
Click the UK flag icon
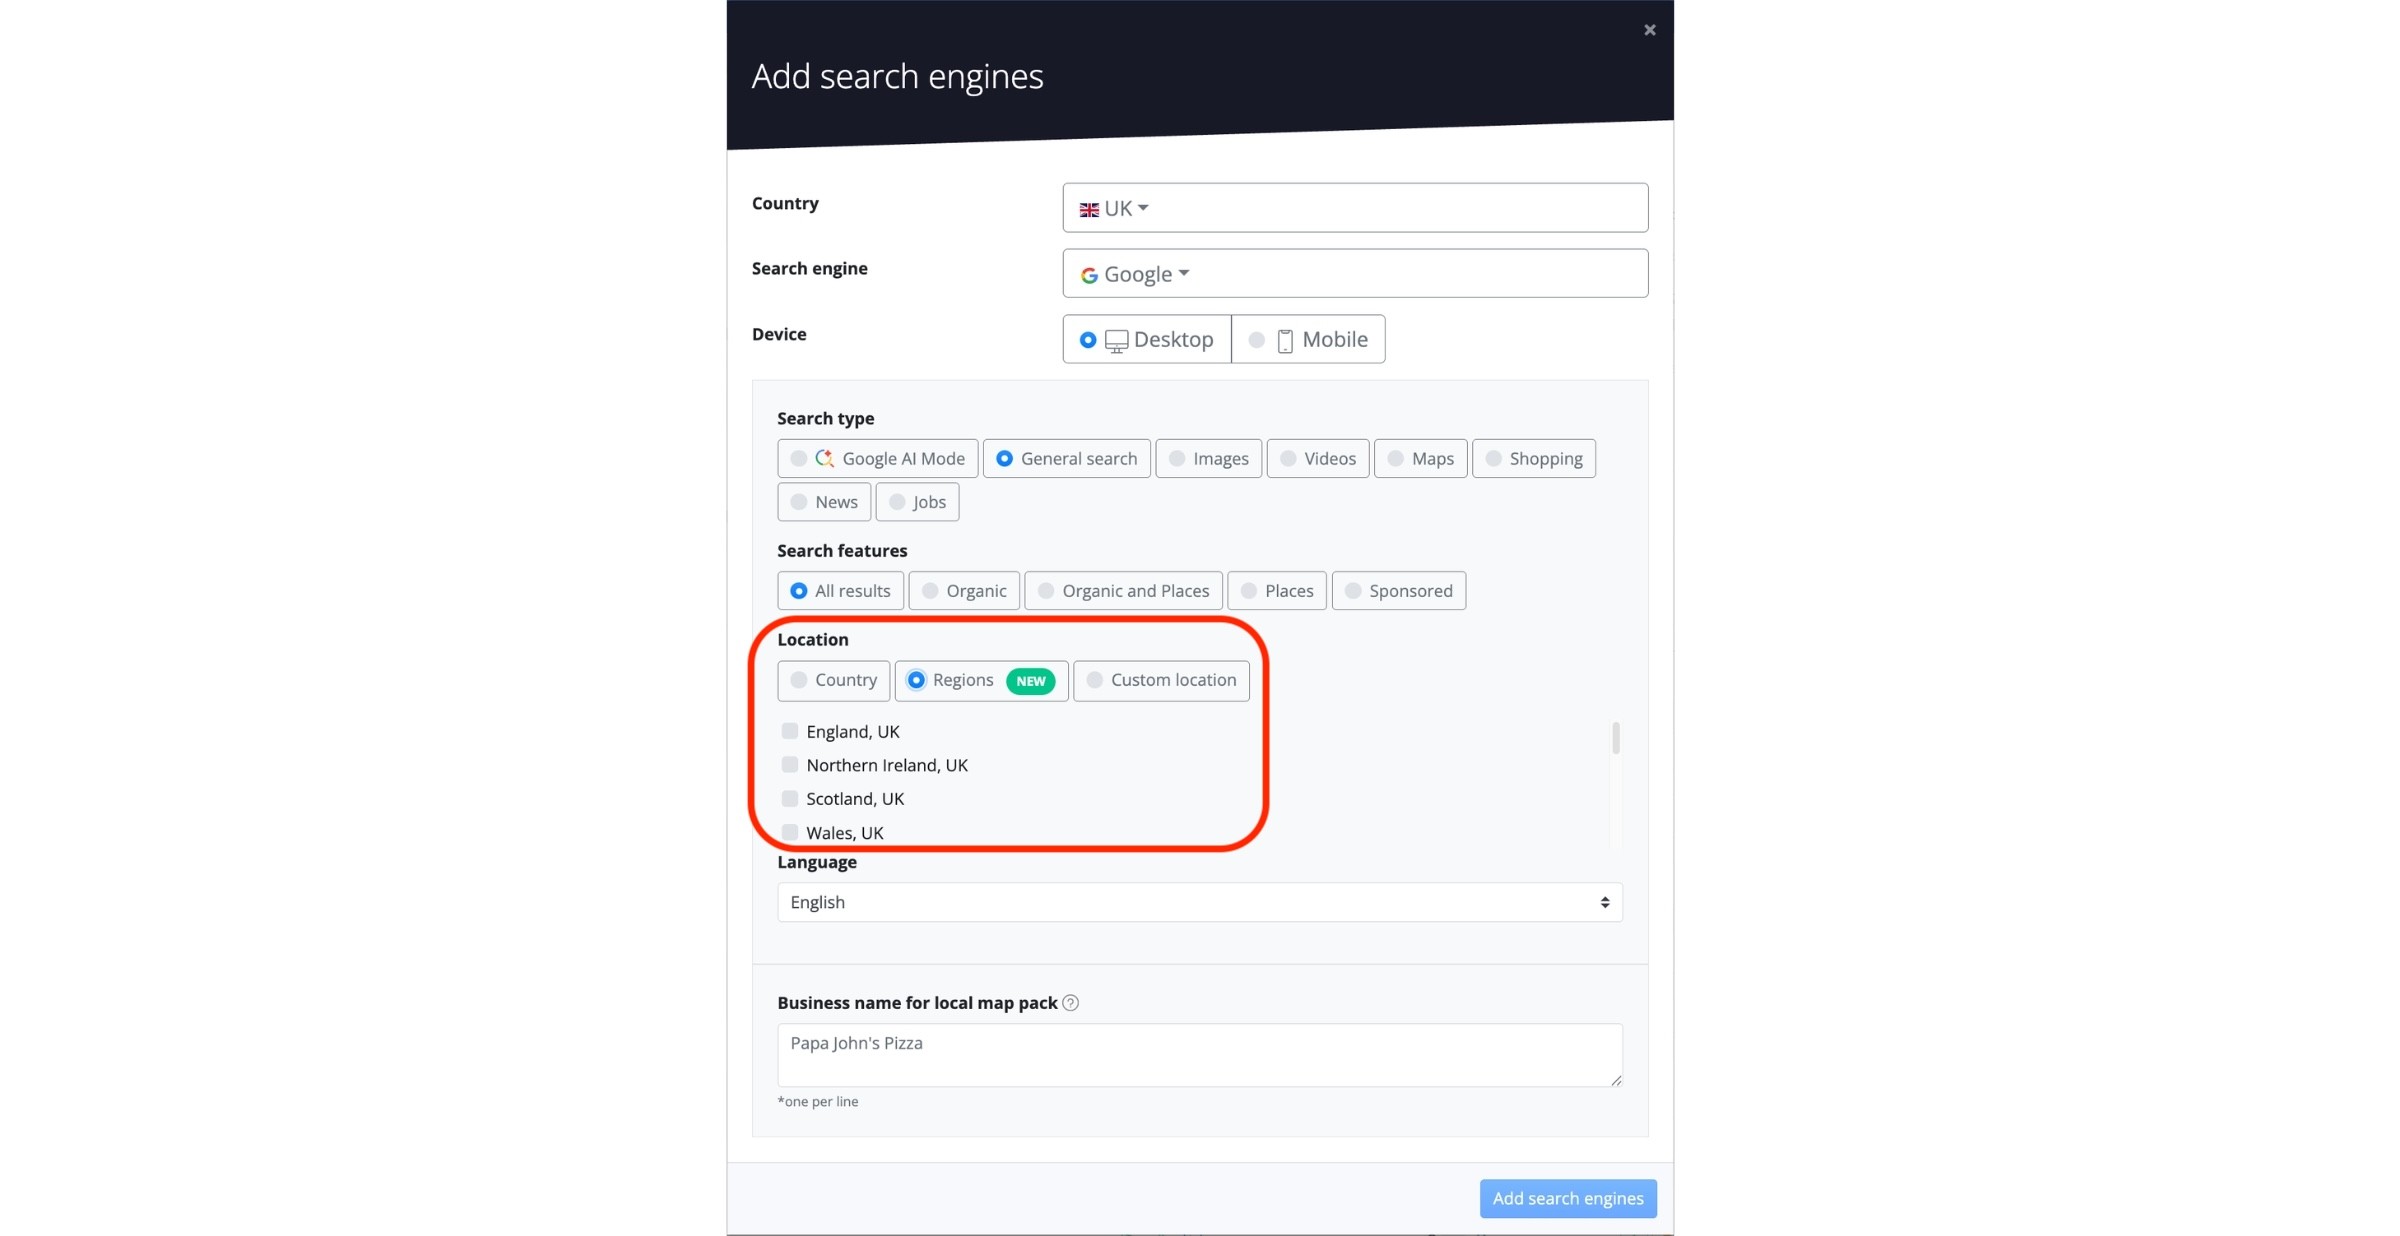click(1089, 209)
